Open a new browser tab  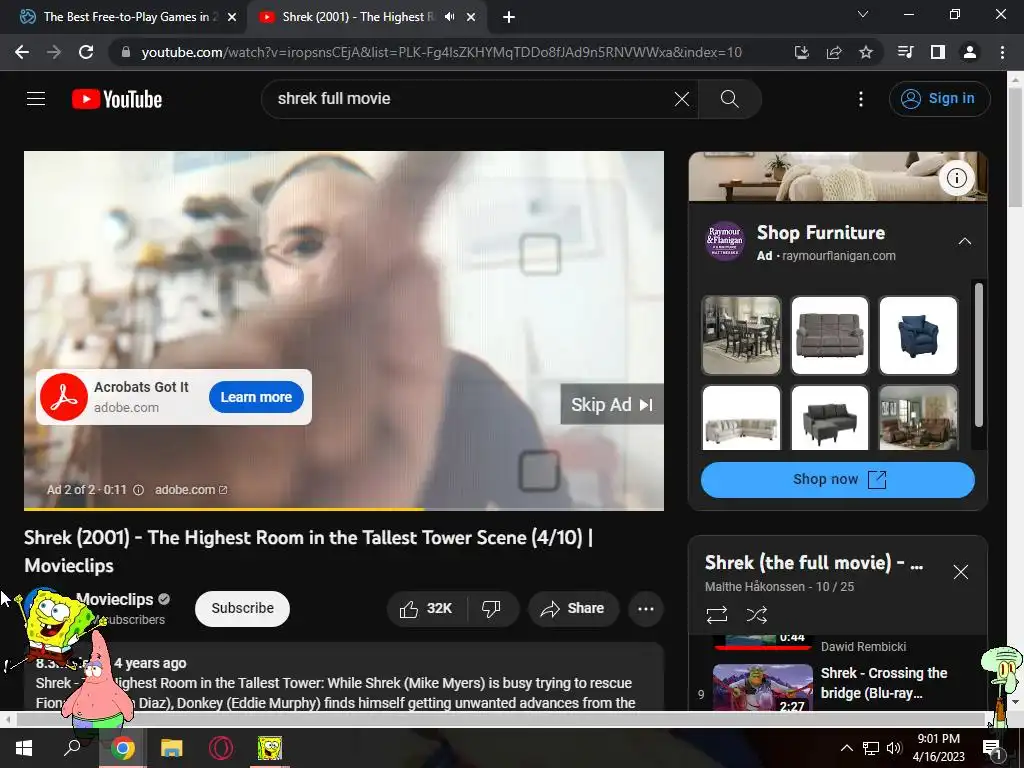(x=509, y=18)
